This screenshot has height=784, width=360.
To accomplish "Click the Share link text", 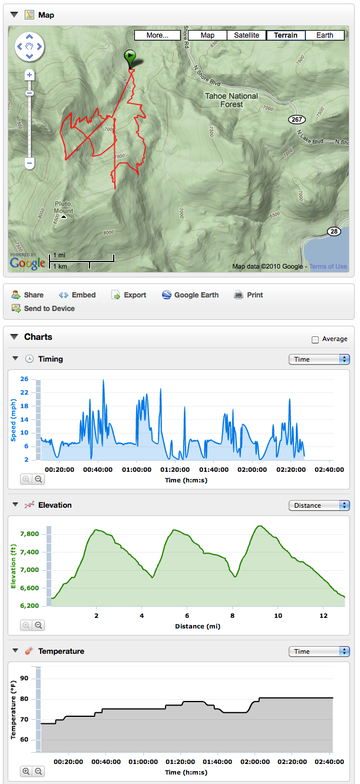I will 34,295.
